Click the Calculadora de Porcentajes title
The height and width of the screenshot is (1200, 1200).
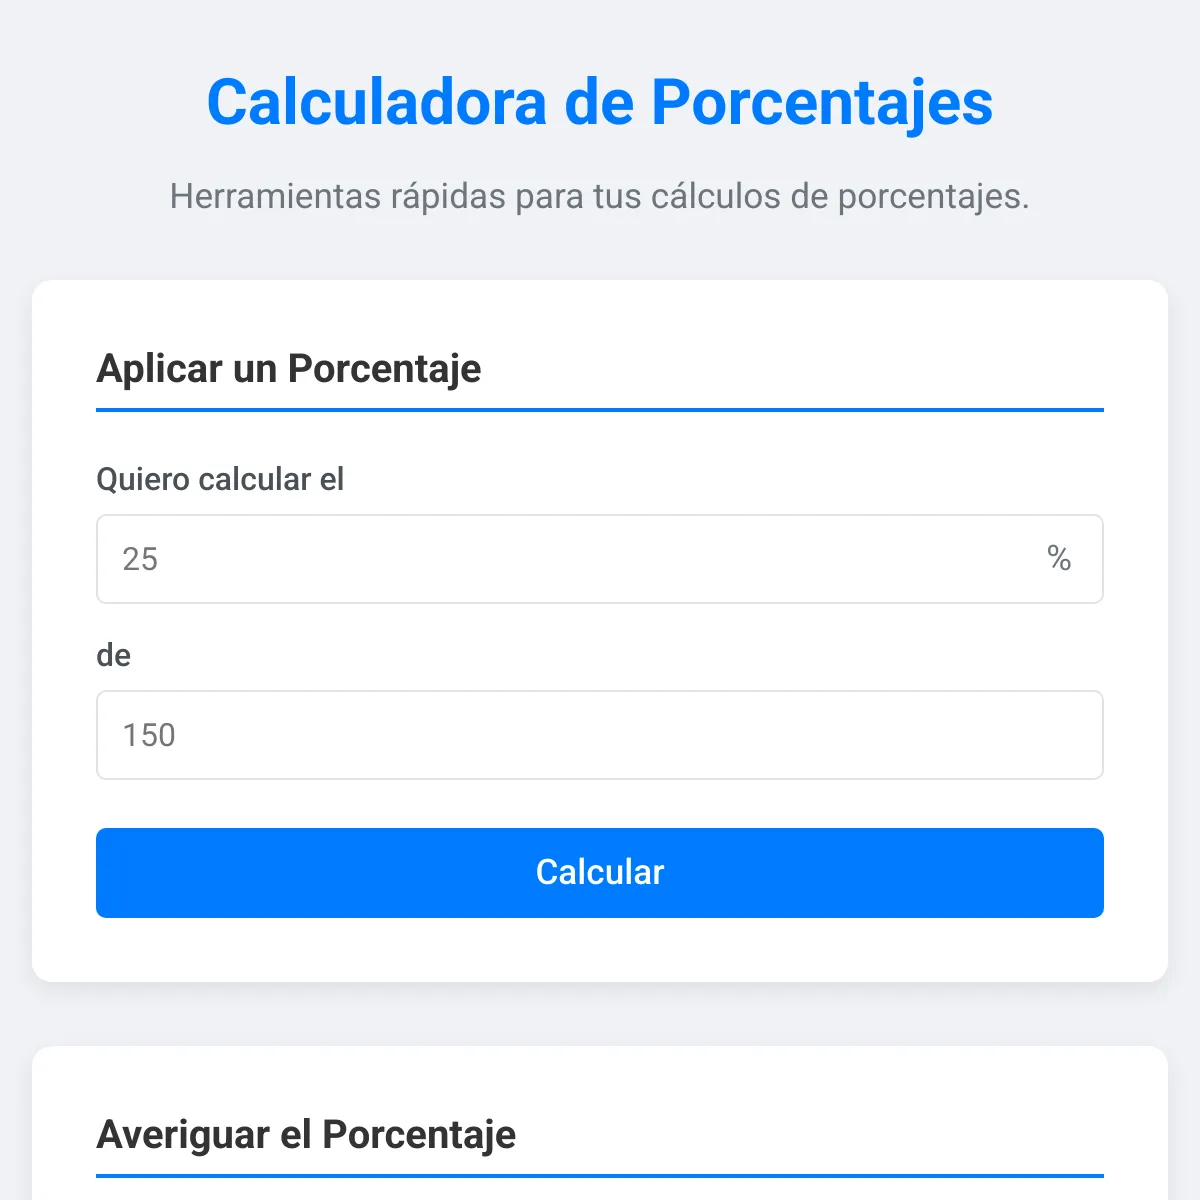(599, 101)
